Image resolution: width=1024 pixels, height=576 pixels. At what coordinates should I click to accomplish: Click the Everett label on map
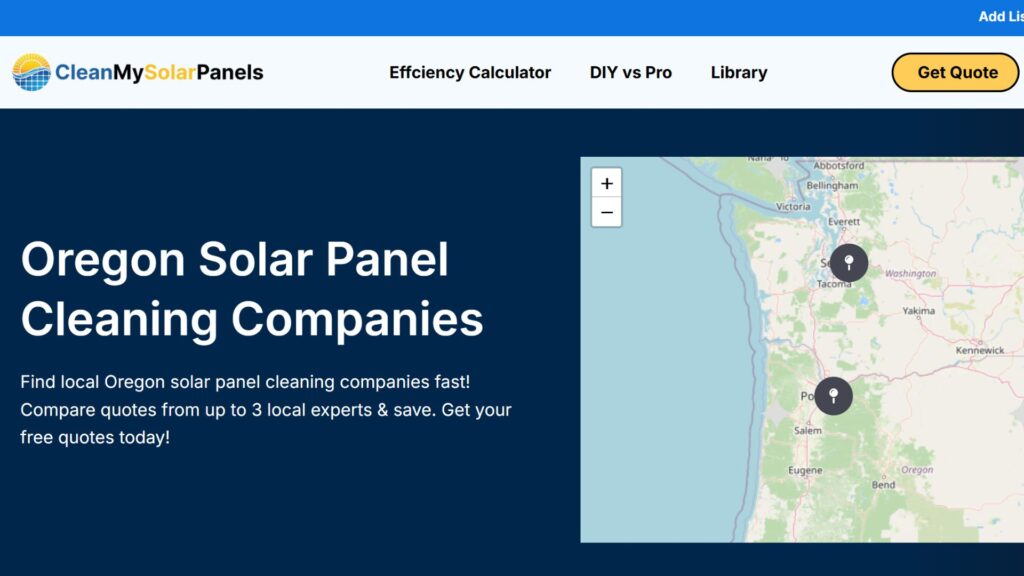844,222
